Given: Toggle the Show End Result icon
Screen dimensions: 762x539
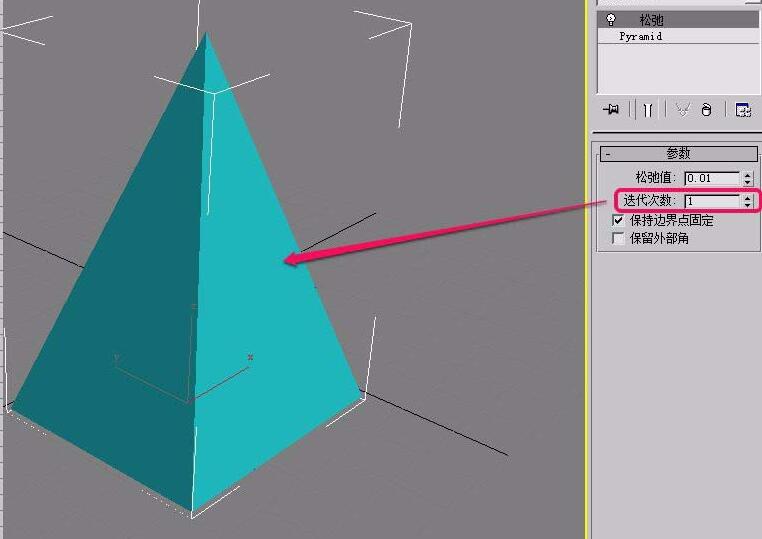Looking at the screenshot, I should click(647, 110).
